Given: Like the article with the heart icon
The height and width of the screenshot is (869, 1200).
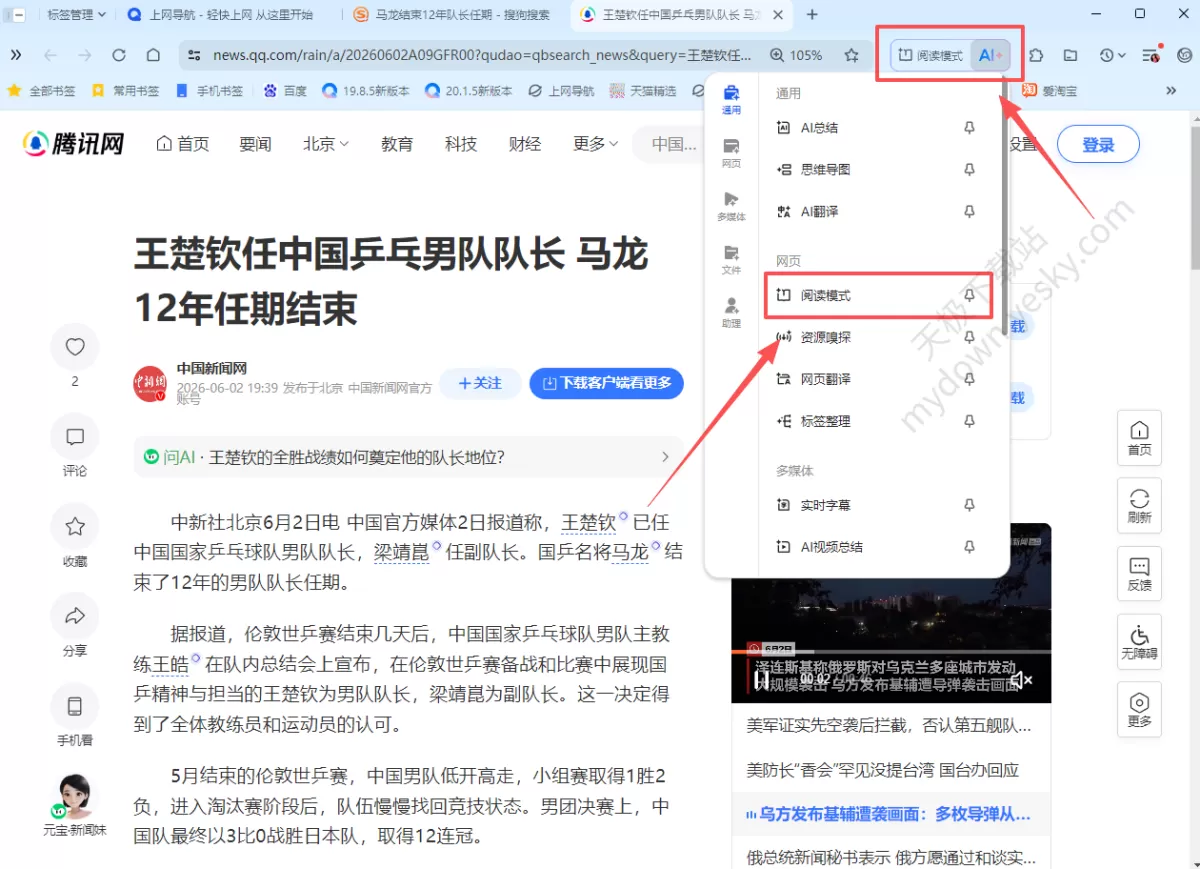Looking at the screenshot, I should (x=75, y=347).
